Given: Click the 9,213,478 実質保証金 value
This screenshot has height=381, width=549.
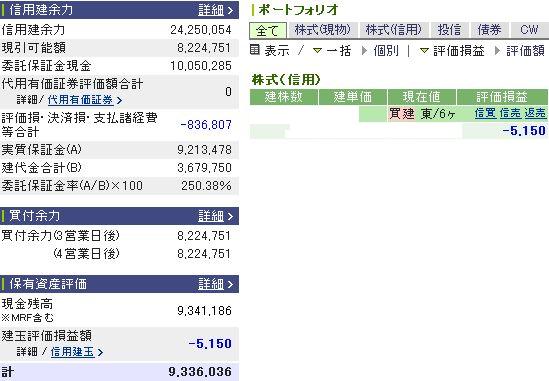Looking at the screenshot, I should coord(204,150).
